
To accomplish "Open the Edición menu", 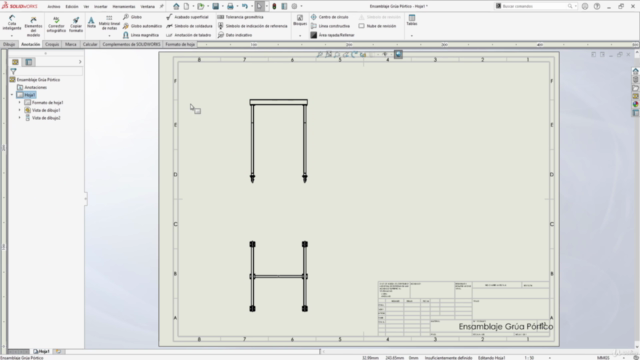I will (71, 7).
